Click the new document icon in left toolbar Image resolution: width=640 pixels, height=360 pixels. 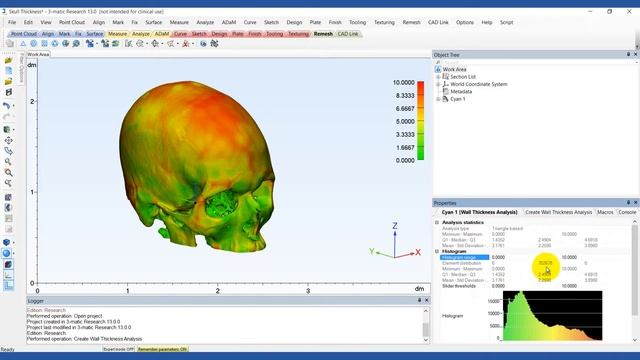click(8, 71)
